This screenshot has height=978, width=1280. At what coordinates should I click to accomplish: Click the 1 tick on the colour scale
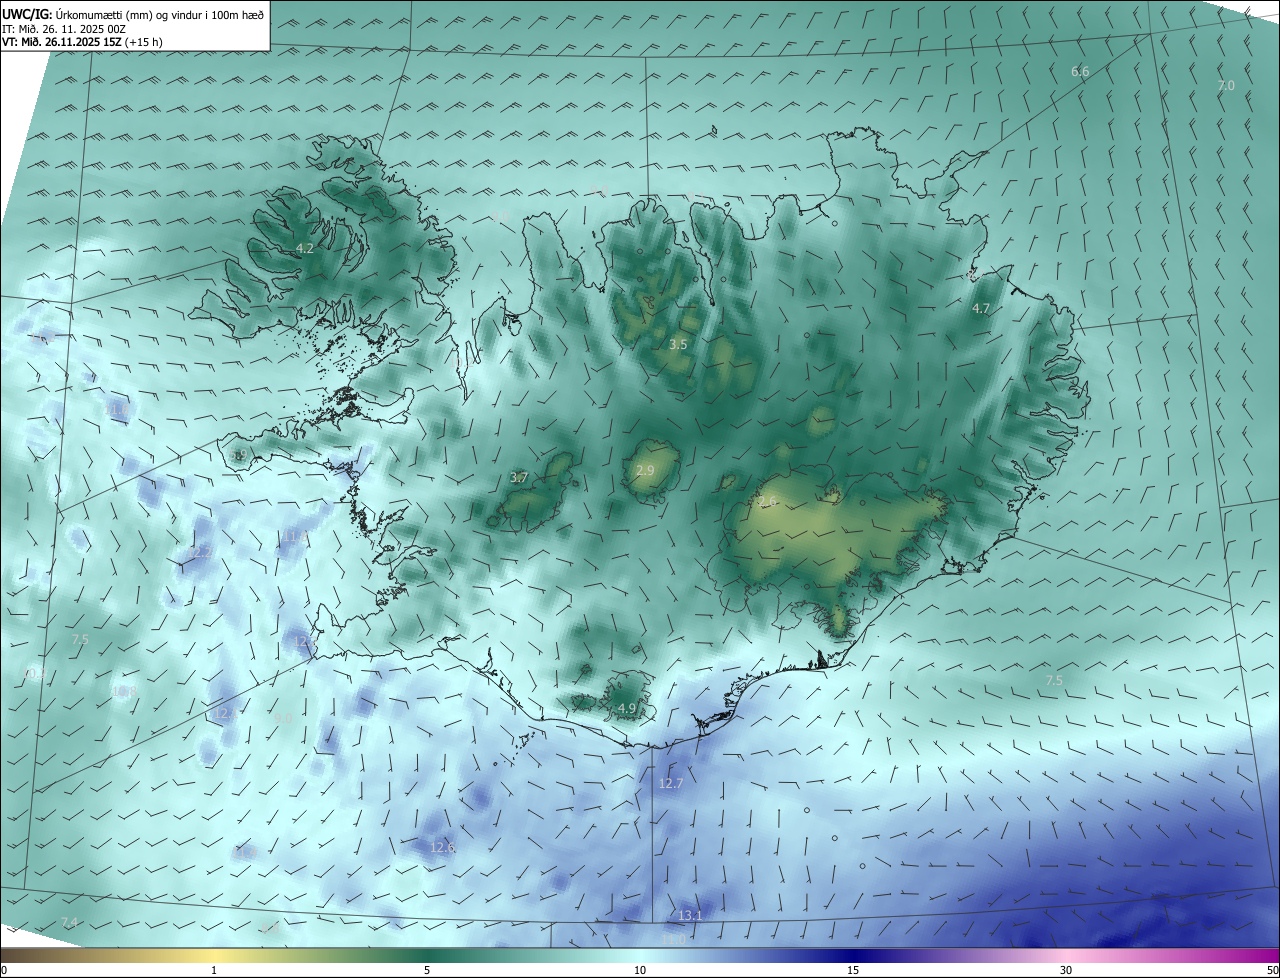[214, 970]
